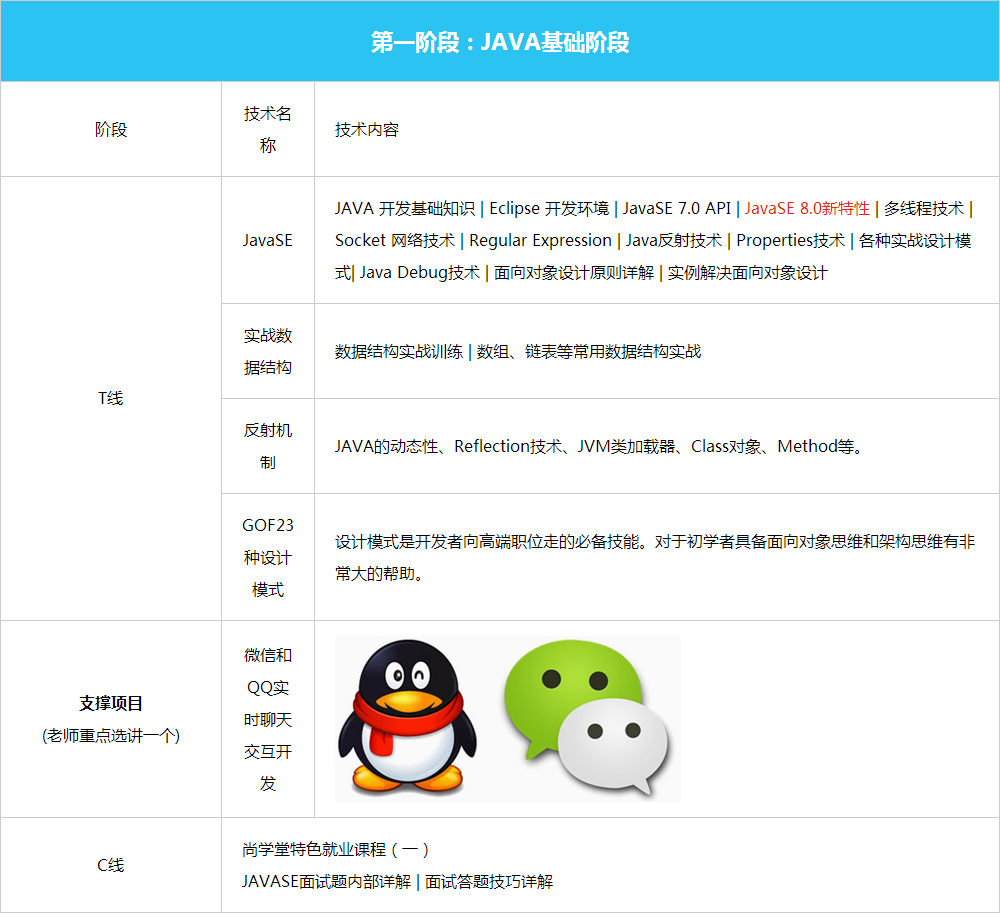This screenshot has height=913, width=1000.
Task: Click red text 'JavaSE 8.0新特性'
Action: coord(807,208)
